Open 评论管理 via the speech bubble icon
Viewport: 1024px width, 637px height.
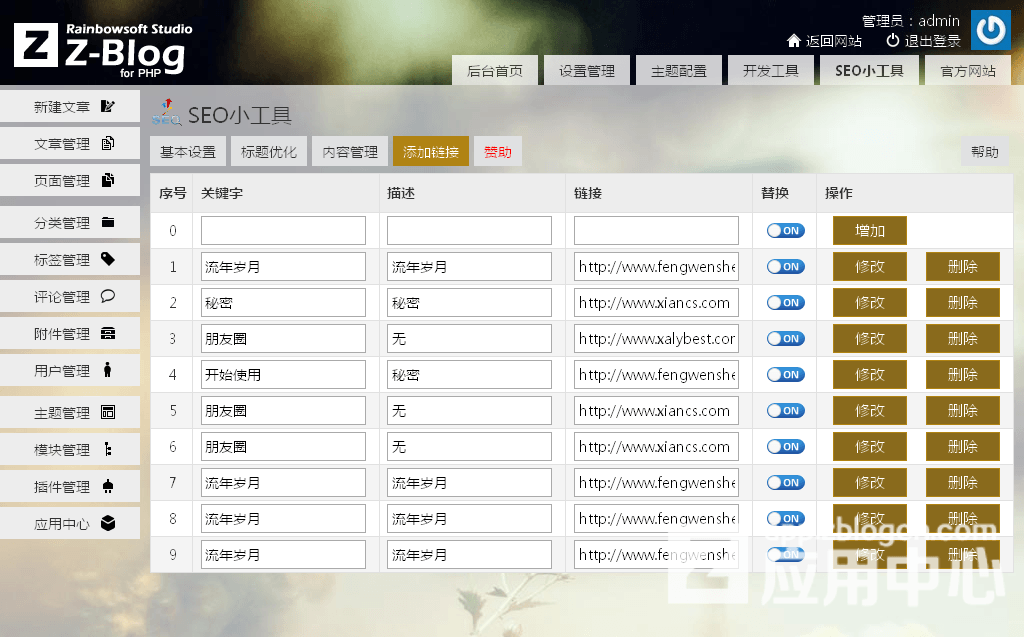110,296
